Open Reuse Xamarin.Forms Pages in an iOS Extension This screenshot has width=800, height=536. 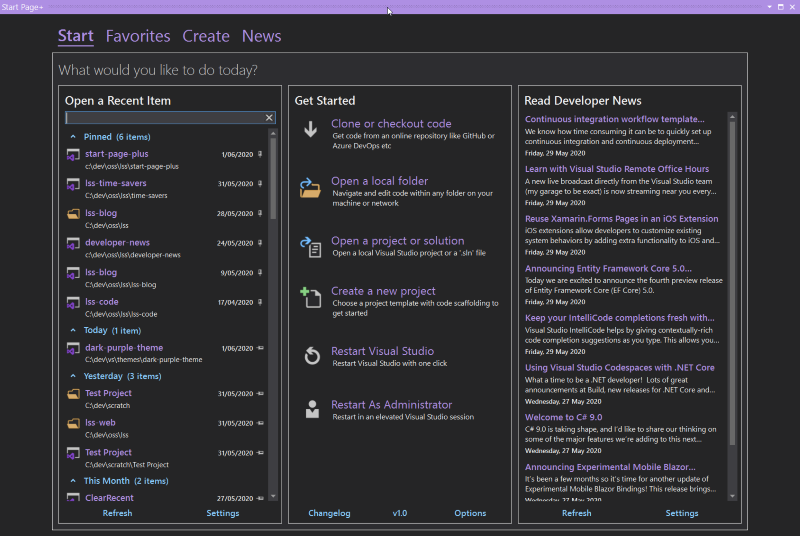(x=621, y=219)
